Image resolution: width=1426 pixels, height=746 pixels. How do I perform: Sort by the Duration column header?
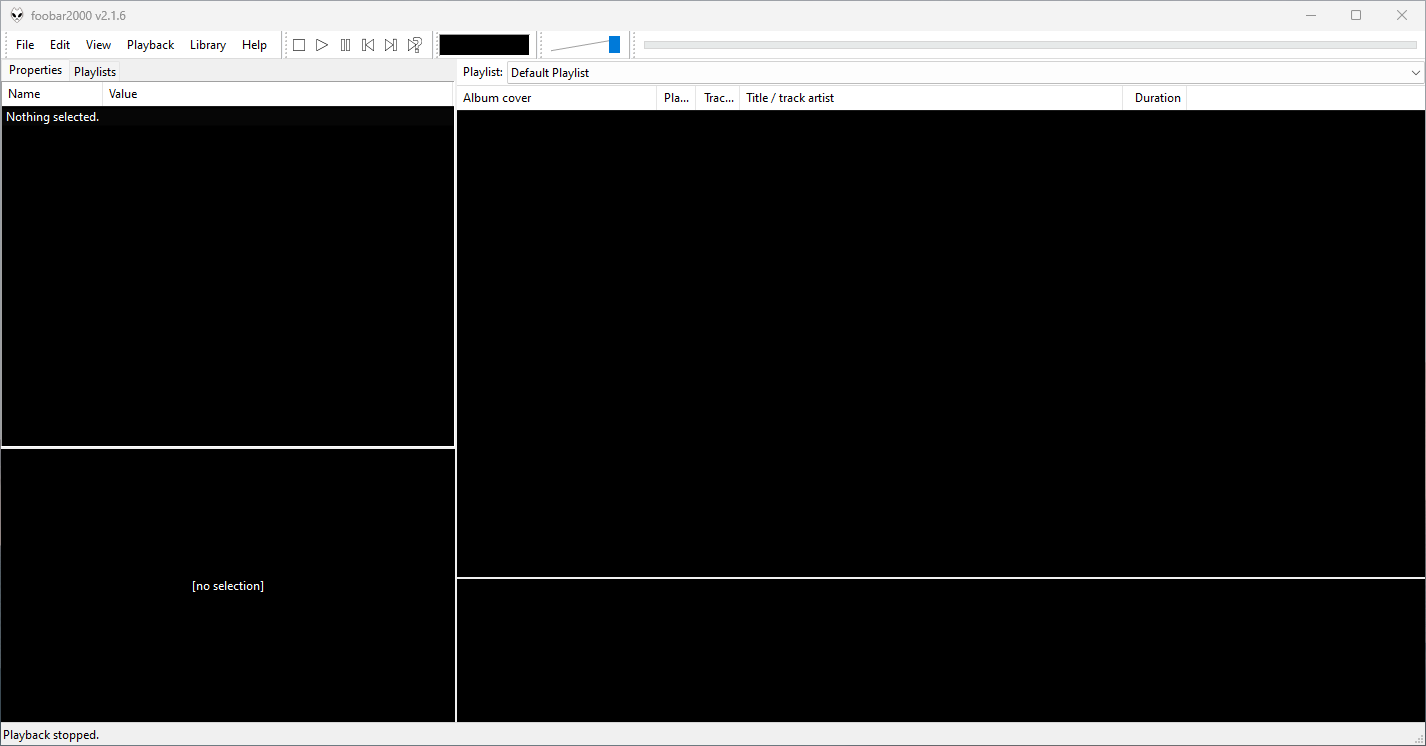coord(1156,97)
